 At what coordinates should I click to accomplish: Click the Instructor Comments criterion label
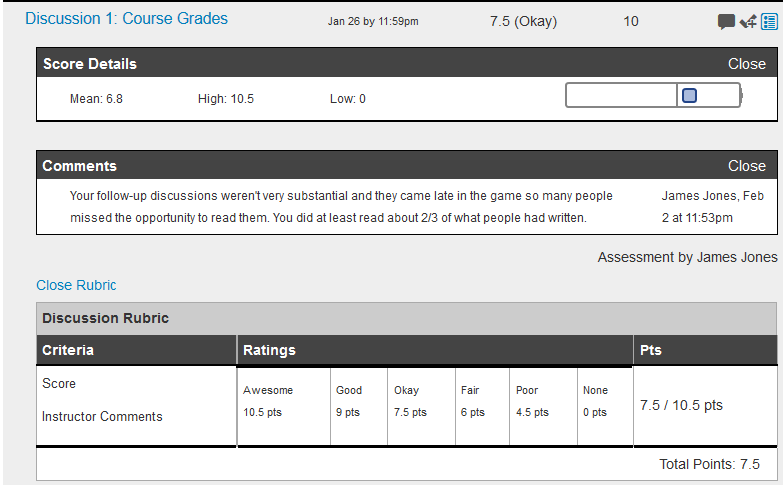[102, 416]
